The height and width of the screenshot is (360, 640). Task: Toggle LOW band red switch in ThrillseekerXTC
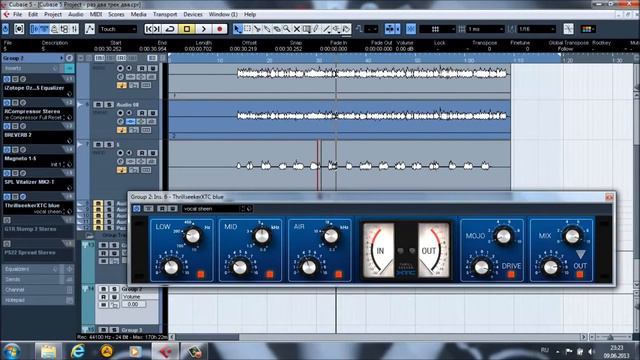point(201,274)
